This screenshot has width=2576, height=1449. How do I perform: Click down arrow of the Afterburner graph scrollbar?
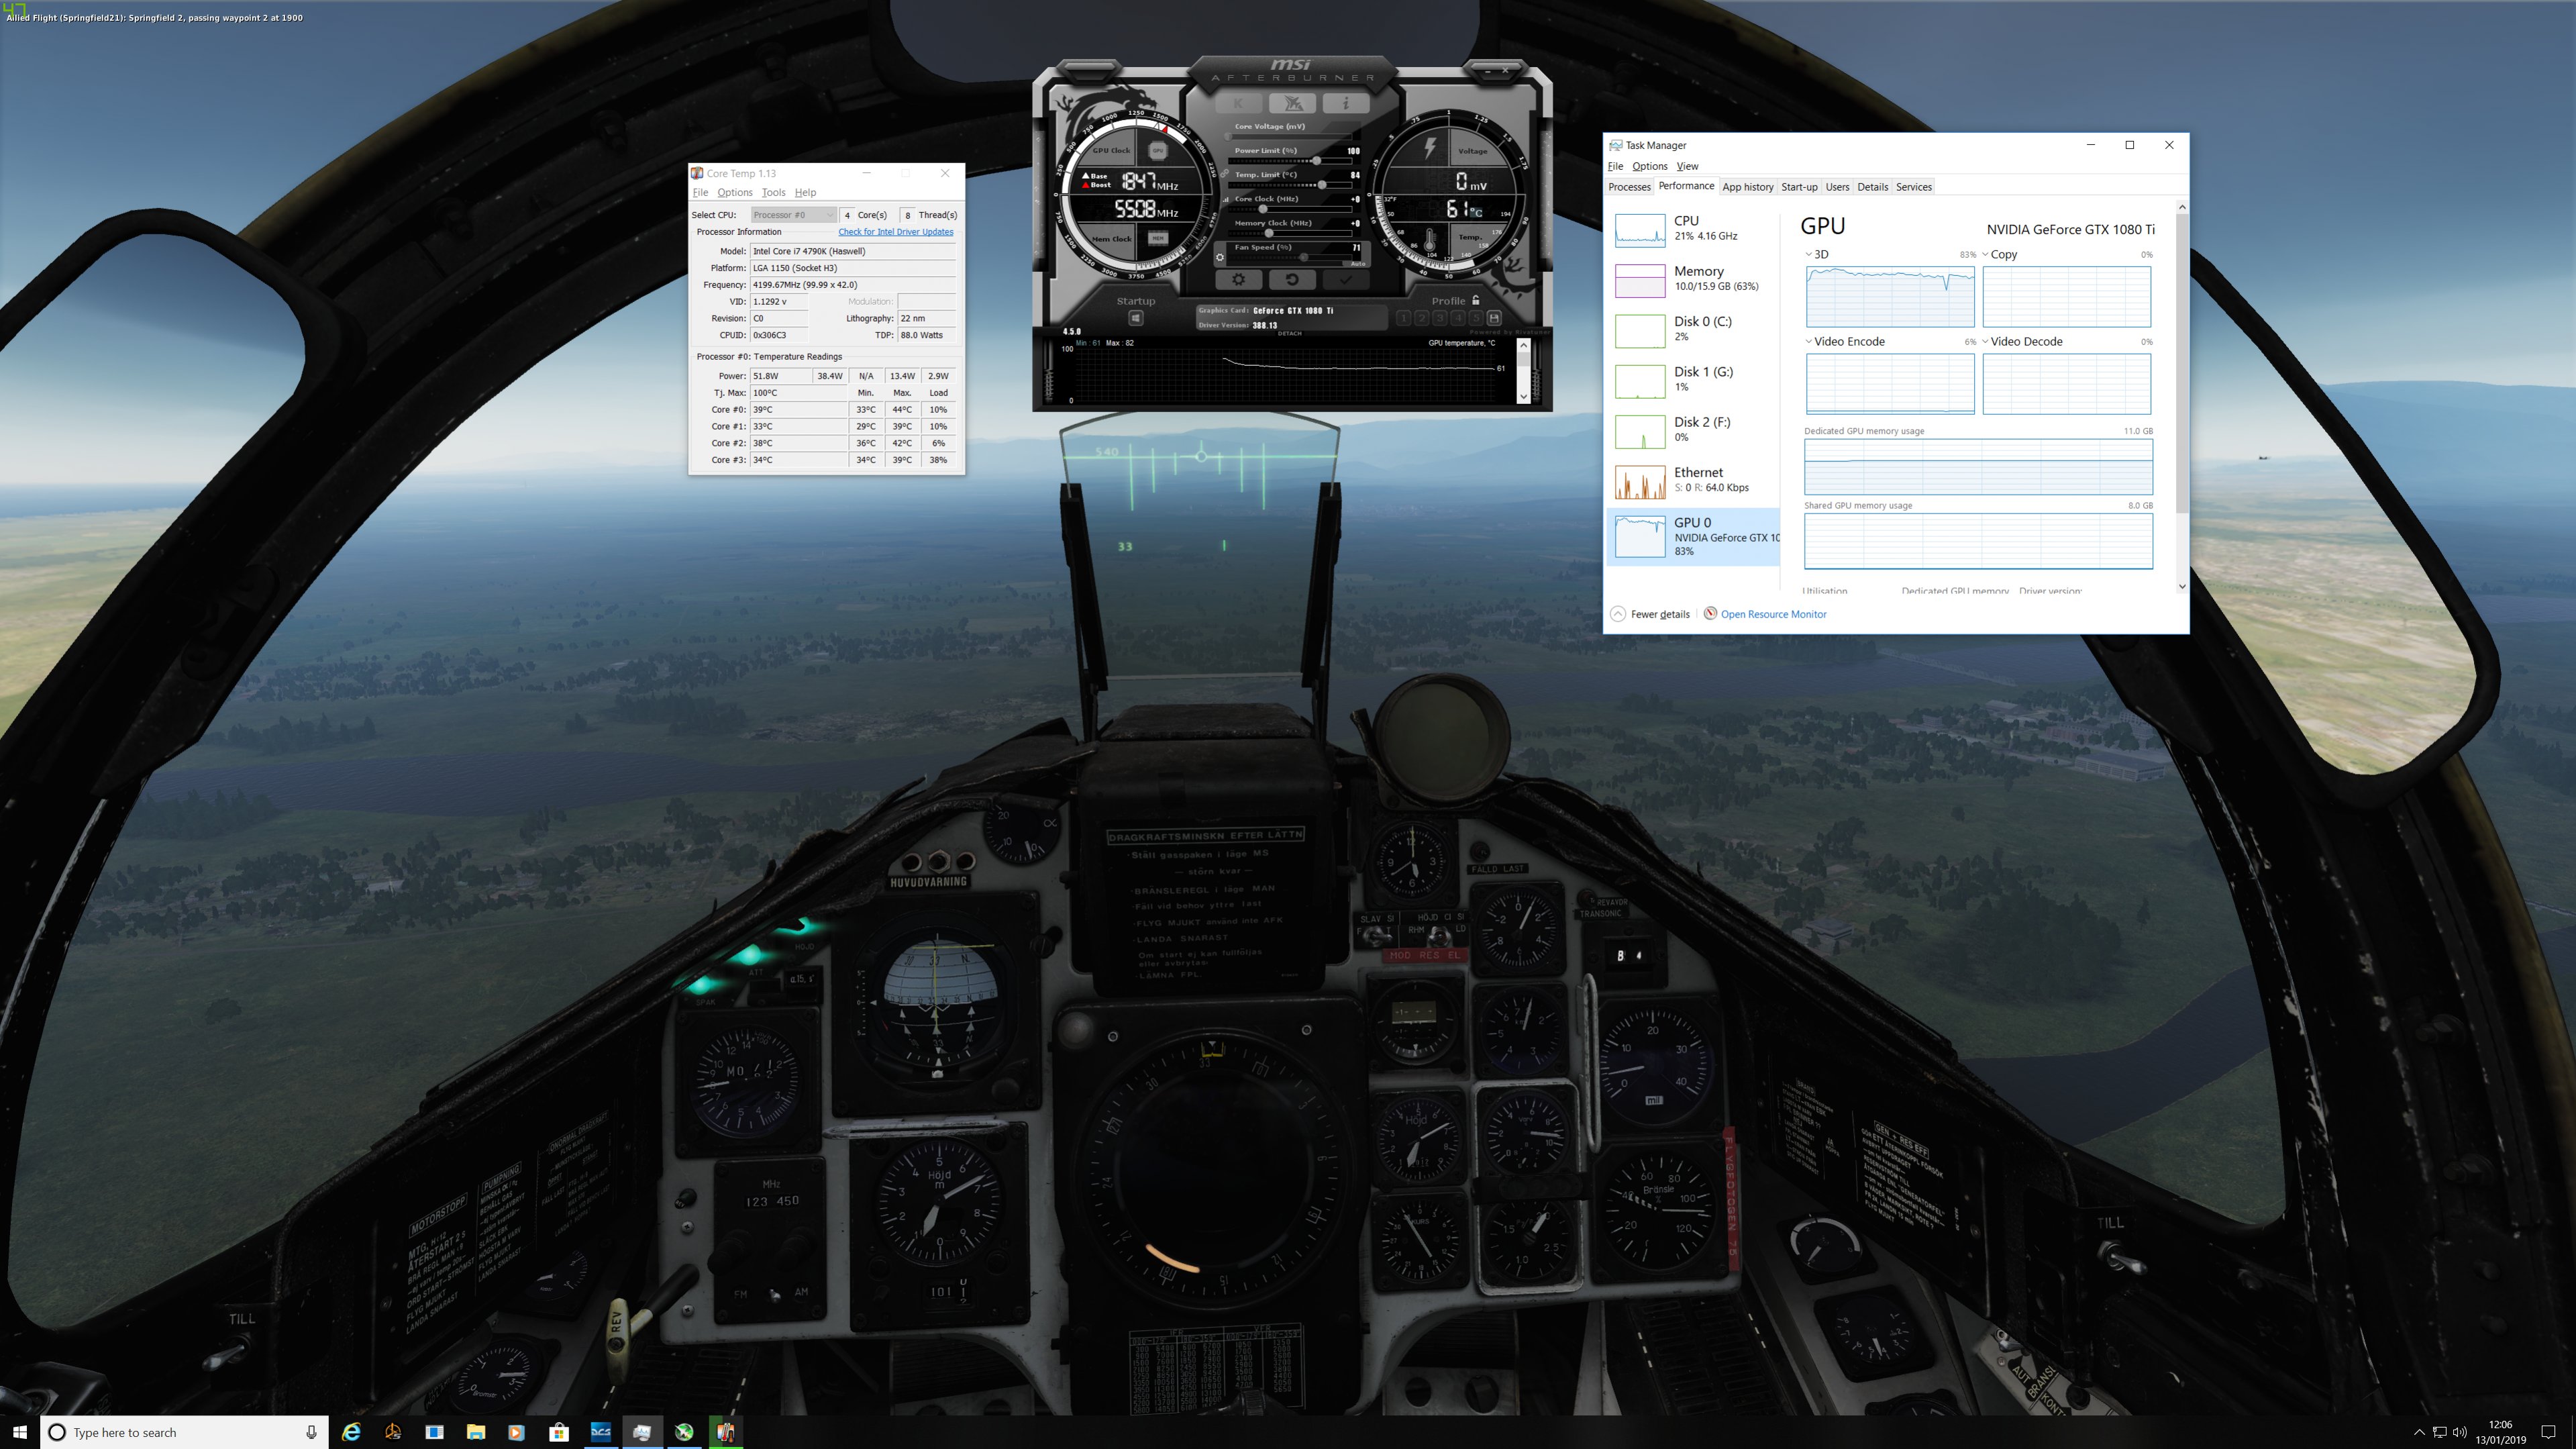(1523, 396)
